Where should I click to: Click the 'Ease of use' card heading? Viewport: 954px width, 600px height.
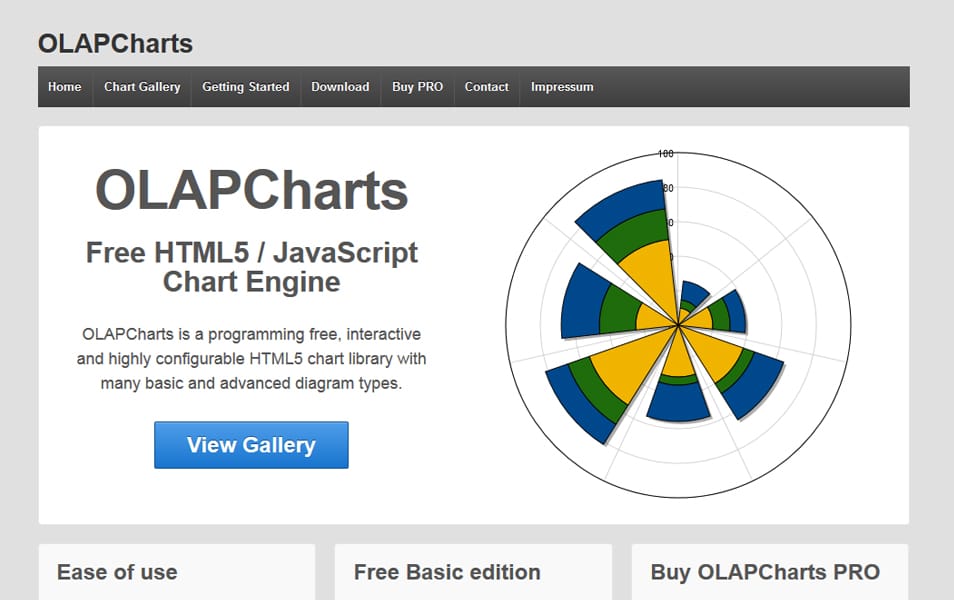click(x=117, y=572)
